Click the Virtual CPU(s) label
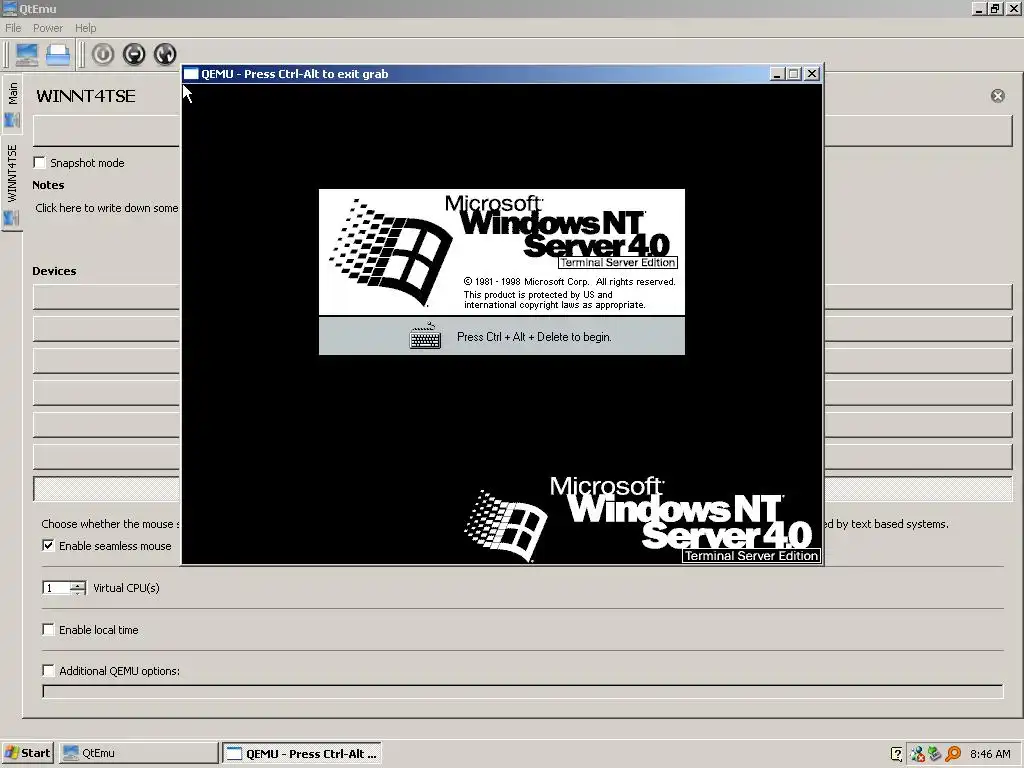Image resolution: width=1024 pixels, height=768 pixels. point(126,588)
